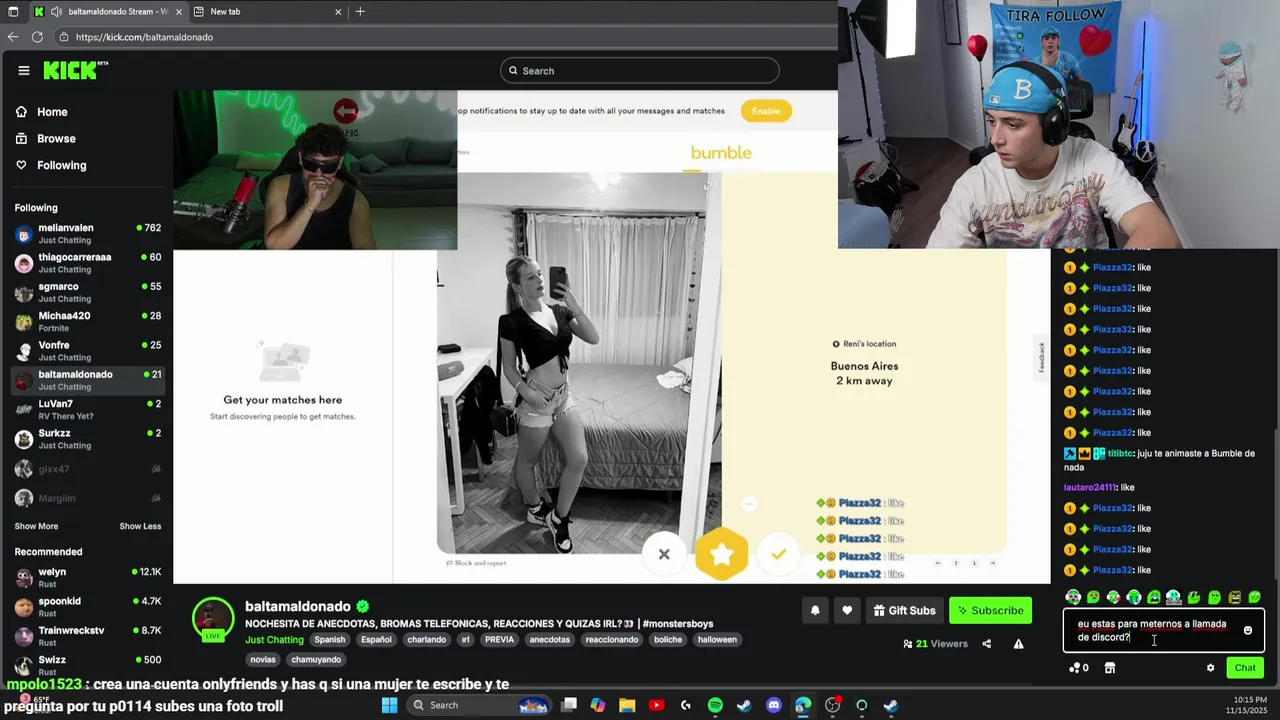Open LuVan7's channel

tap(88, 409)
